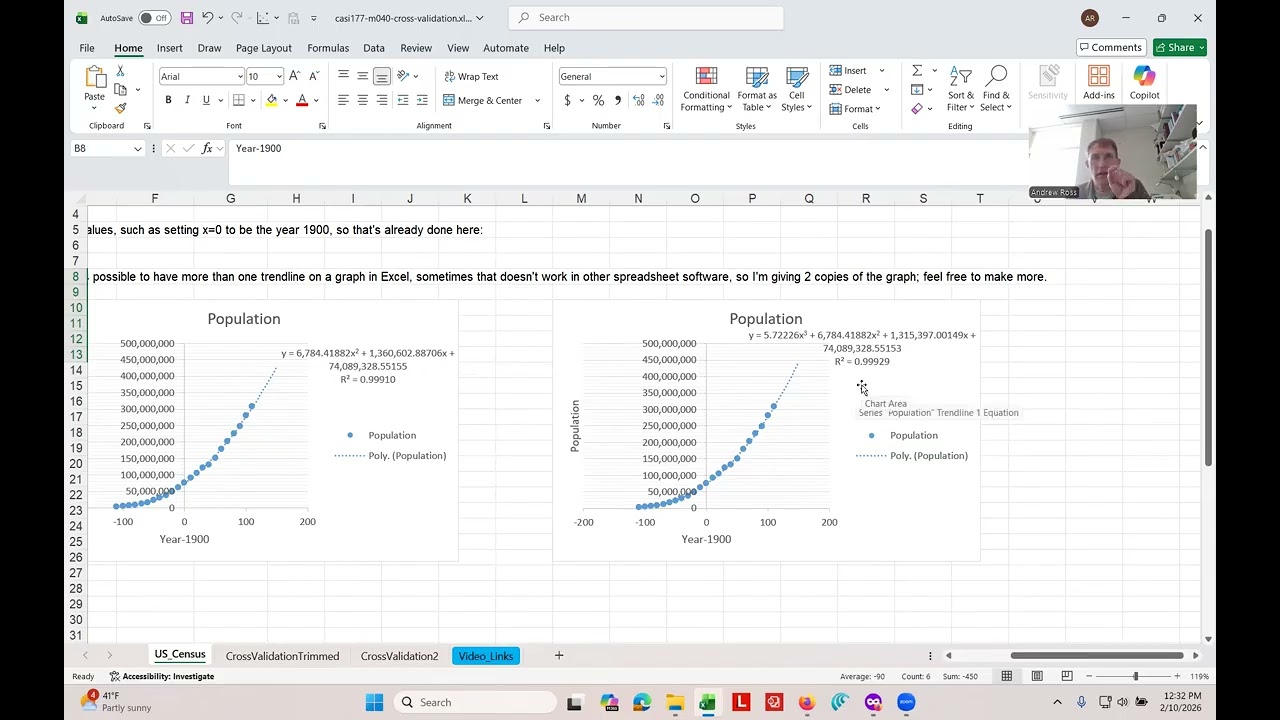Open the File menu

(x=87, y=48)
